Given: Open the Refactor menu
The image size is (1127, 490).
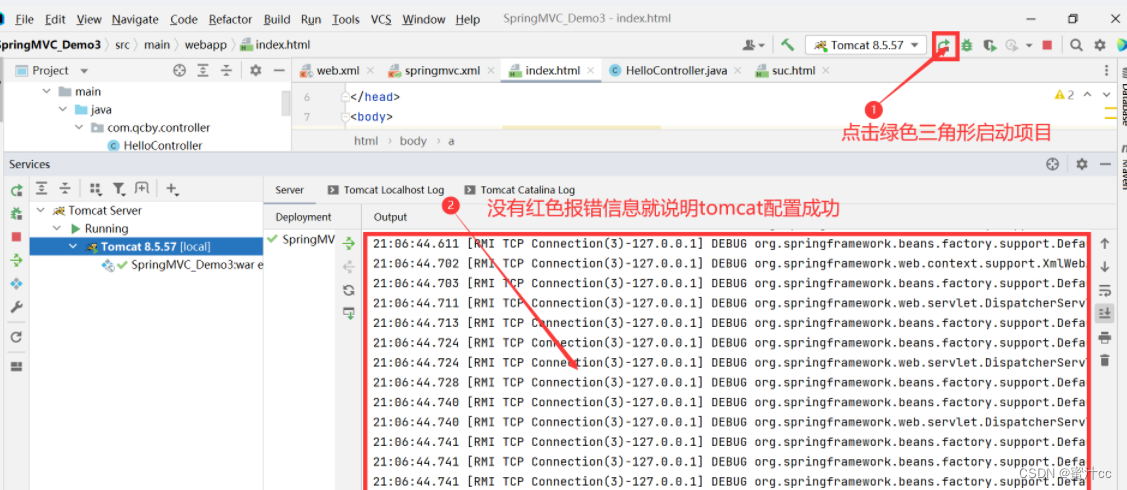Looking at the screenshot, I should click(x=231, y=19).
